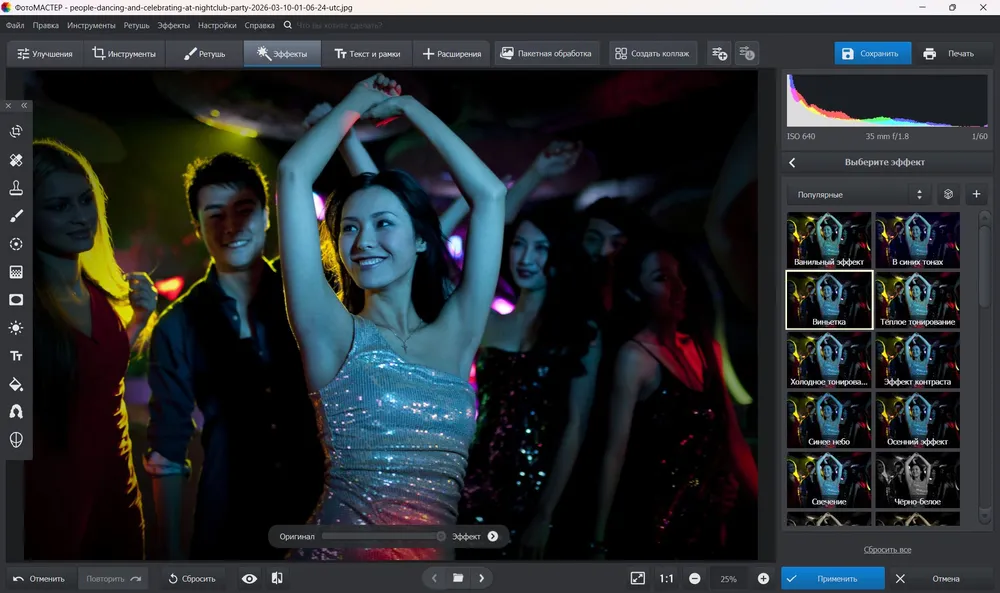Screen dimensions: 1000x593
Task: Open the Популярные effects category dropdown
Action: [x=859, y=194]
